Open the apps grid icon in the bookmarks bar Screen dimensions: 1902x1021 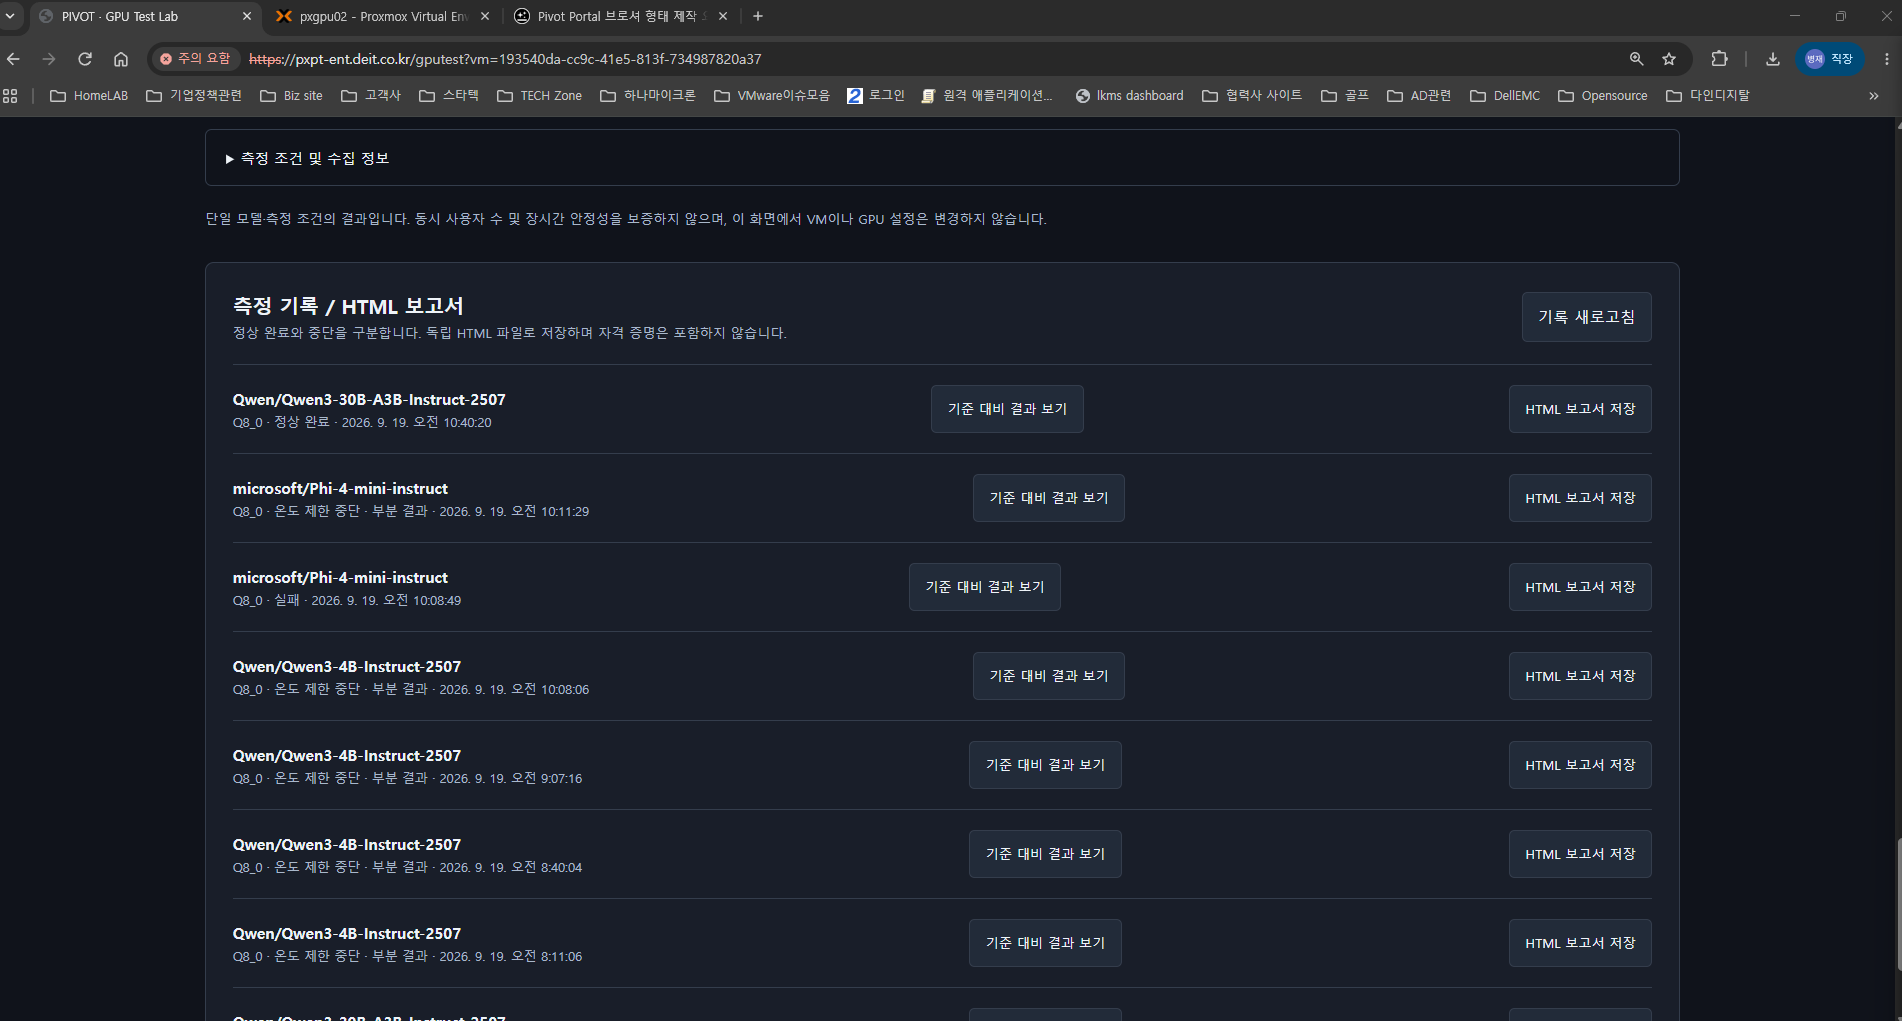(11, 96)
